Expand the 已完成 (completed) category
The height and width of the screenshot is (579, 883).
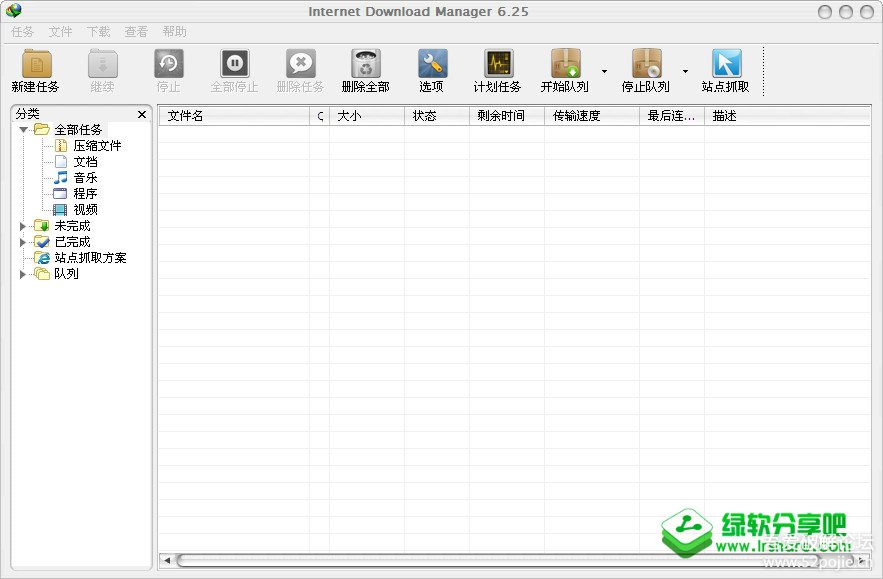point(23,241)
